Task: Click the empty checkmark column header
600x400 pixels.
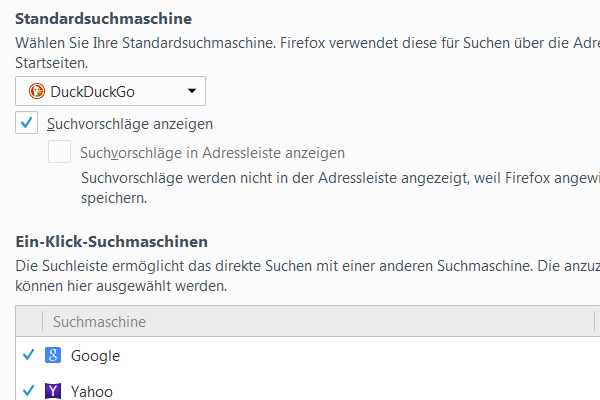Action: (29, 321)
